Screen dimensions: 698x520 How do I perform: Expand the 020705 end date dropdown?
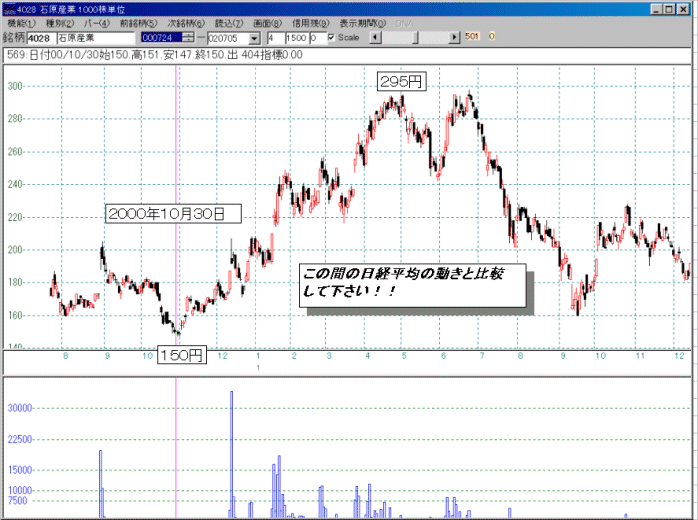click(x=258, y=37)
